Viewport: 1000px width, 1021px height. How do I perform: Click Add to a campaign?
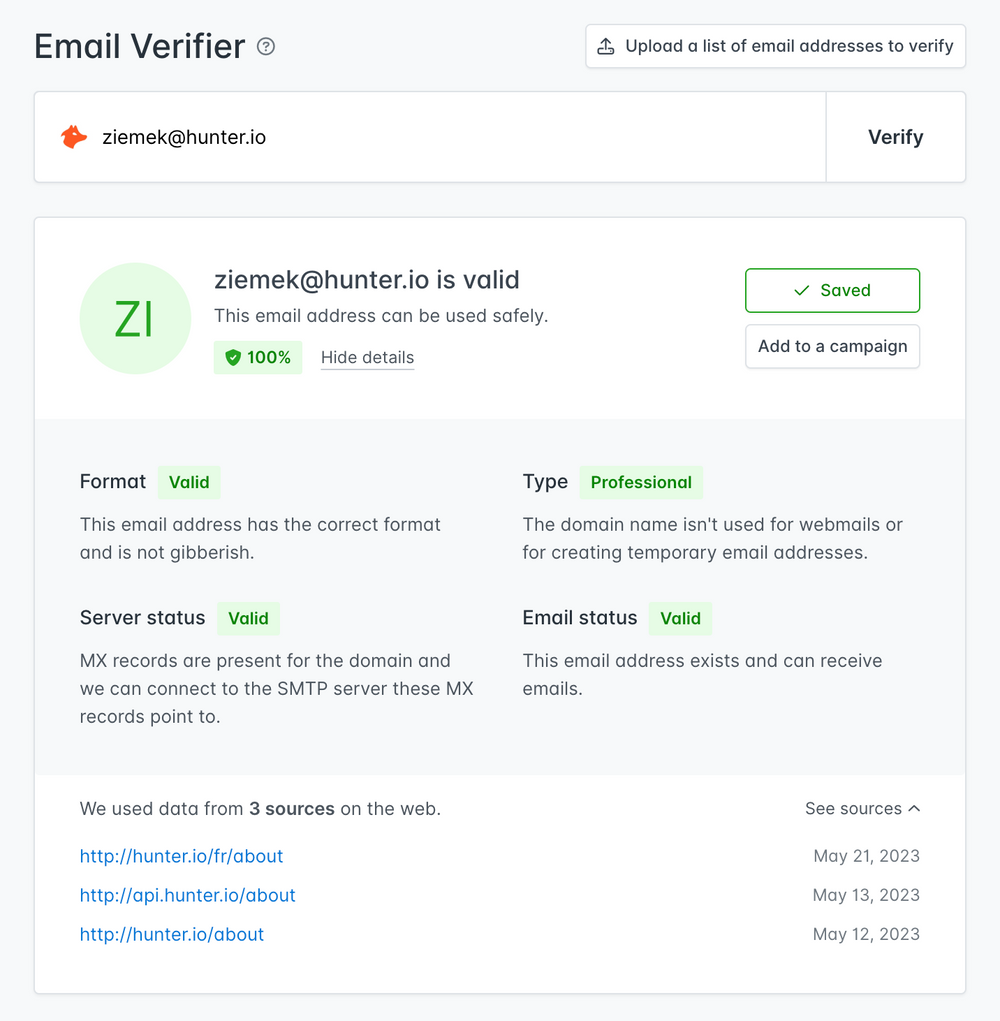(x=832, y=346)
